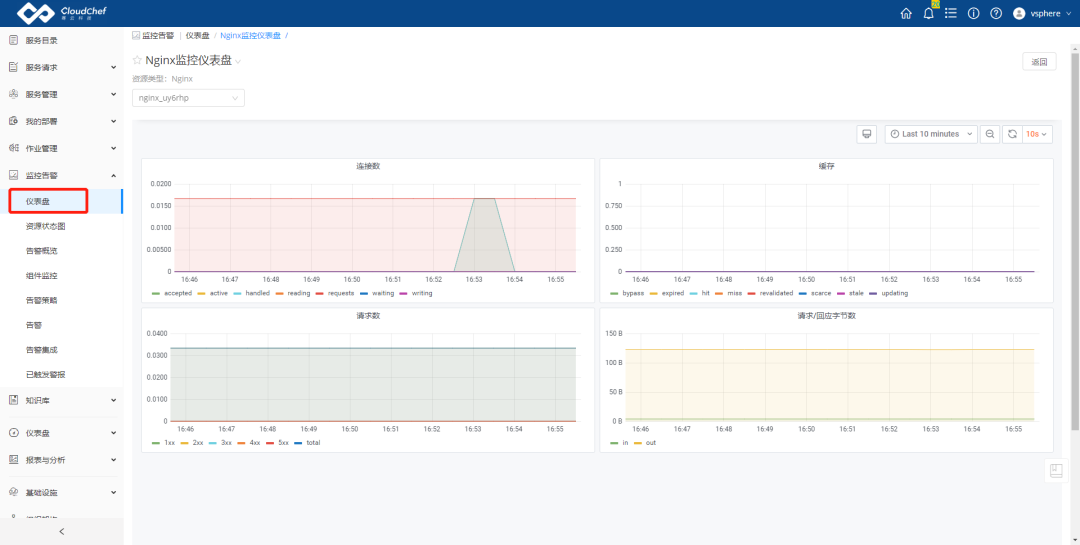Click the 知识库 sidebar icon

(x=12, y=400)
